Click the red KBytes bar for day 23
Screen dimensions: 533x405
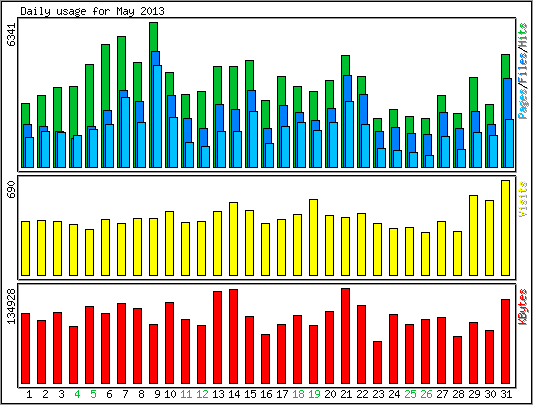coord(377,362)
